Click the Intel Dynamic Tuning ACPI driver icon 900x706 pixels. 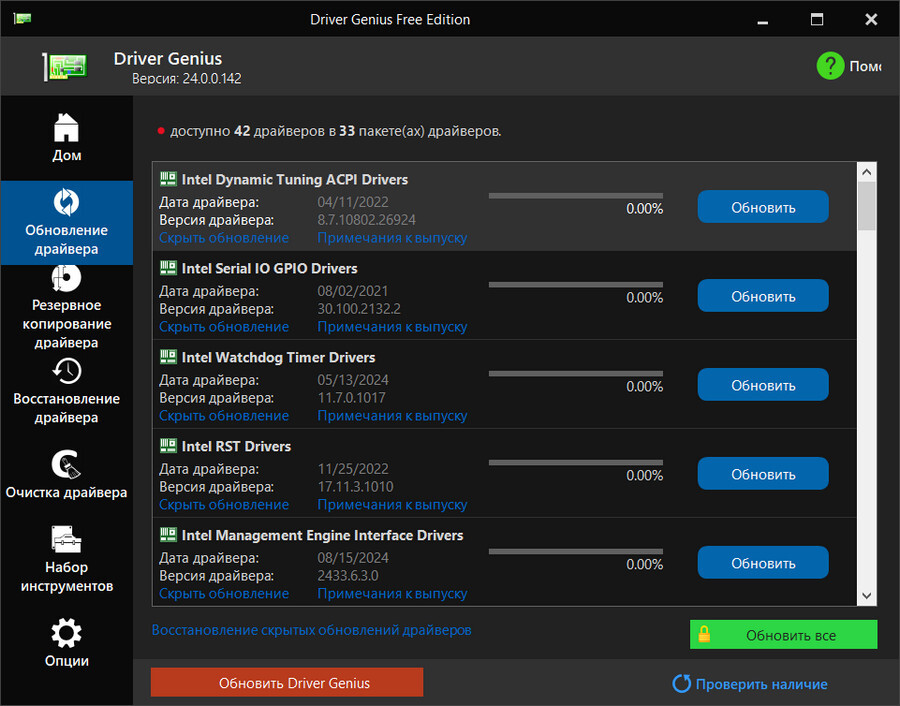(x=168, y=179)
